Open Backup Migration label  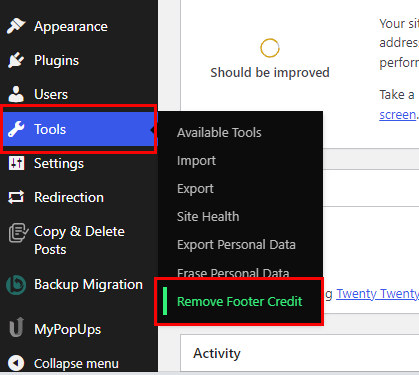[88, 285]
